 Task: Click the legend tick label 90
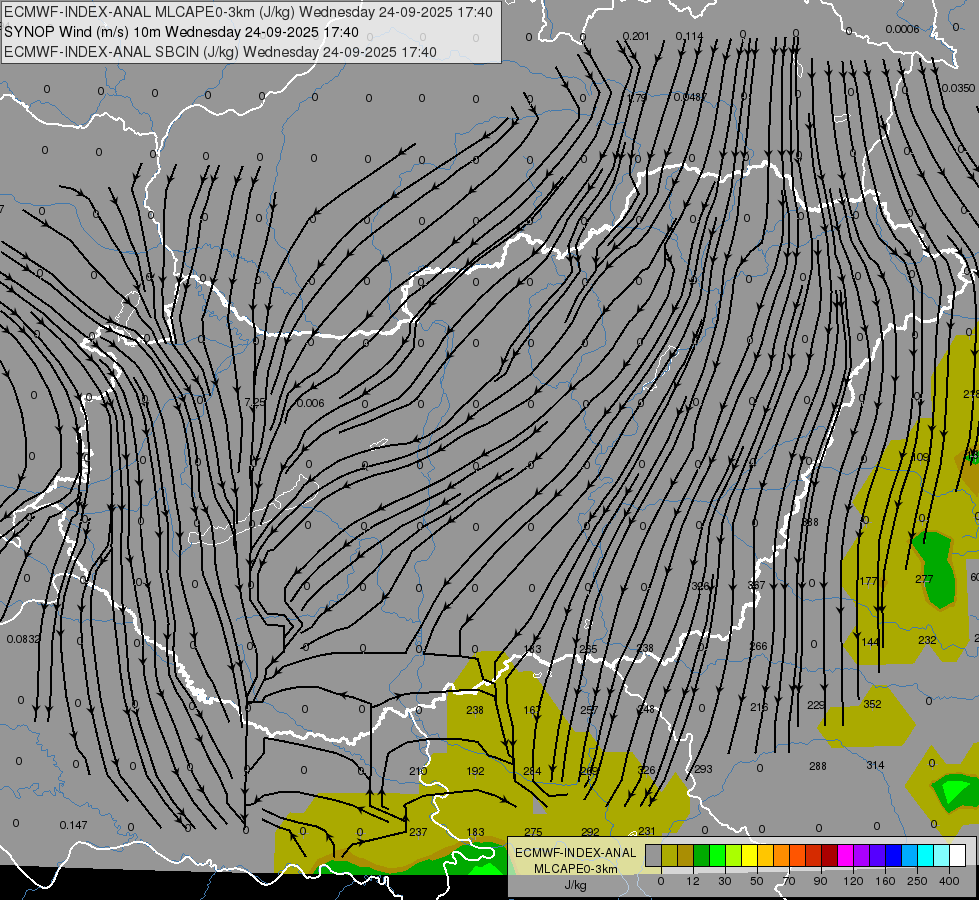tap(820, 881)
